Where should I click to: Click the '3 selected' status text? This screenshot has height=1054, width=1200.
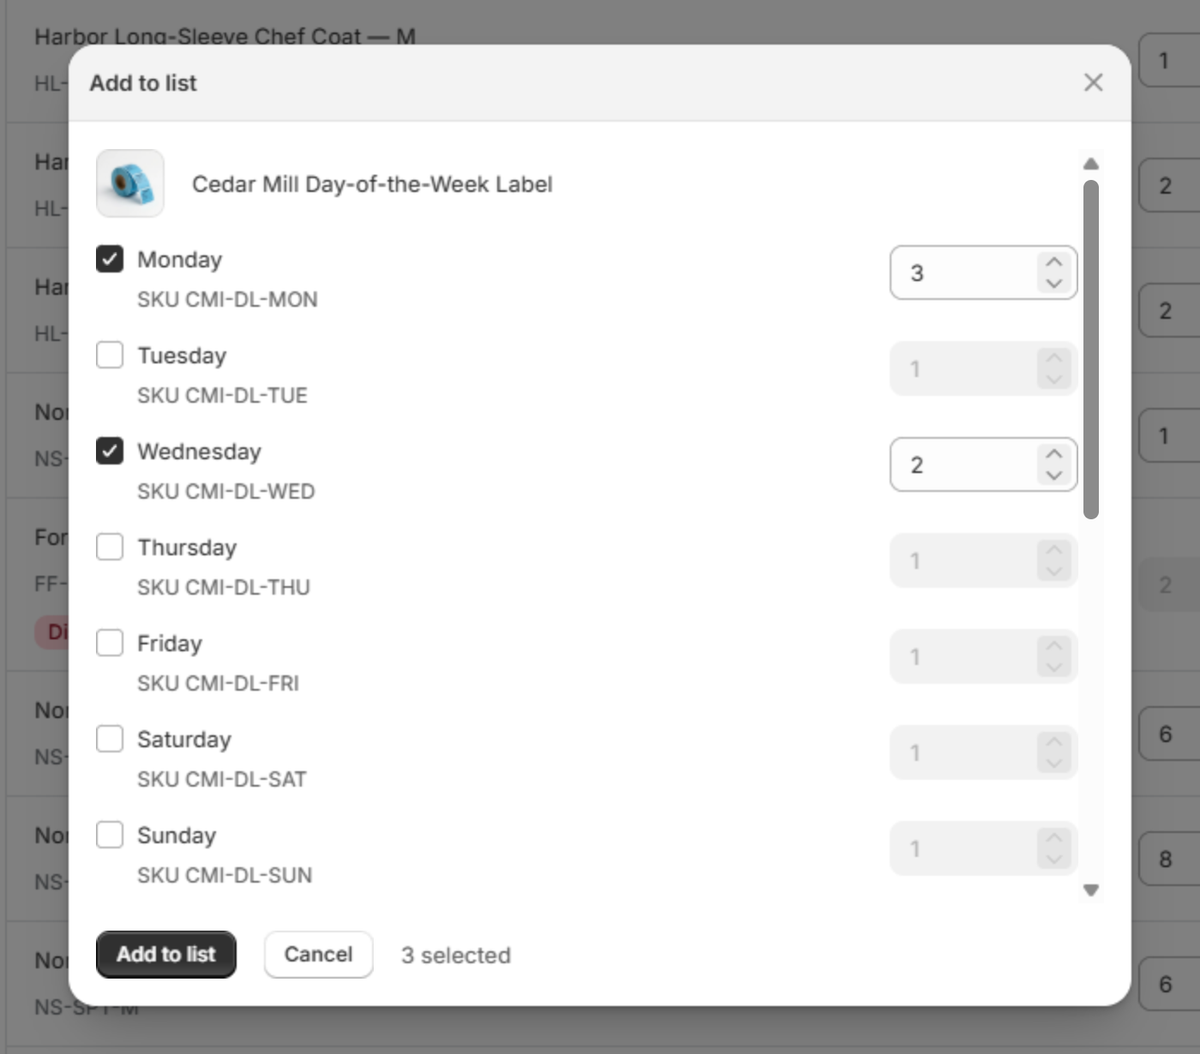click(x=456, y=956)
